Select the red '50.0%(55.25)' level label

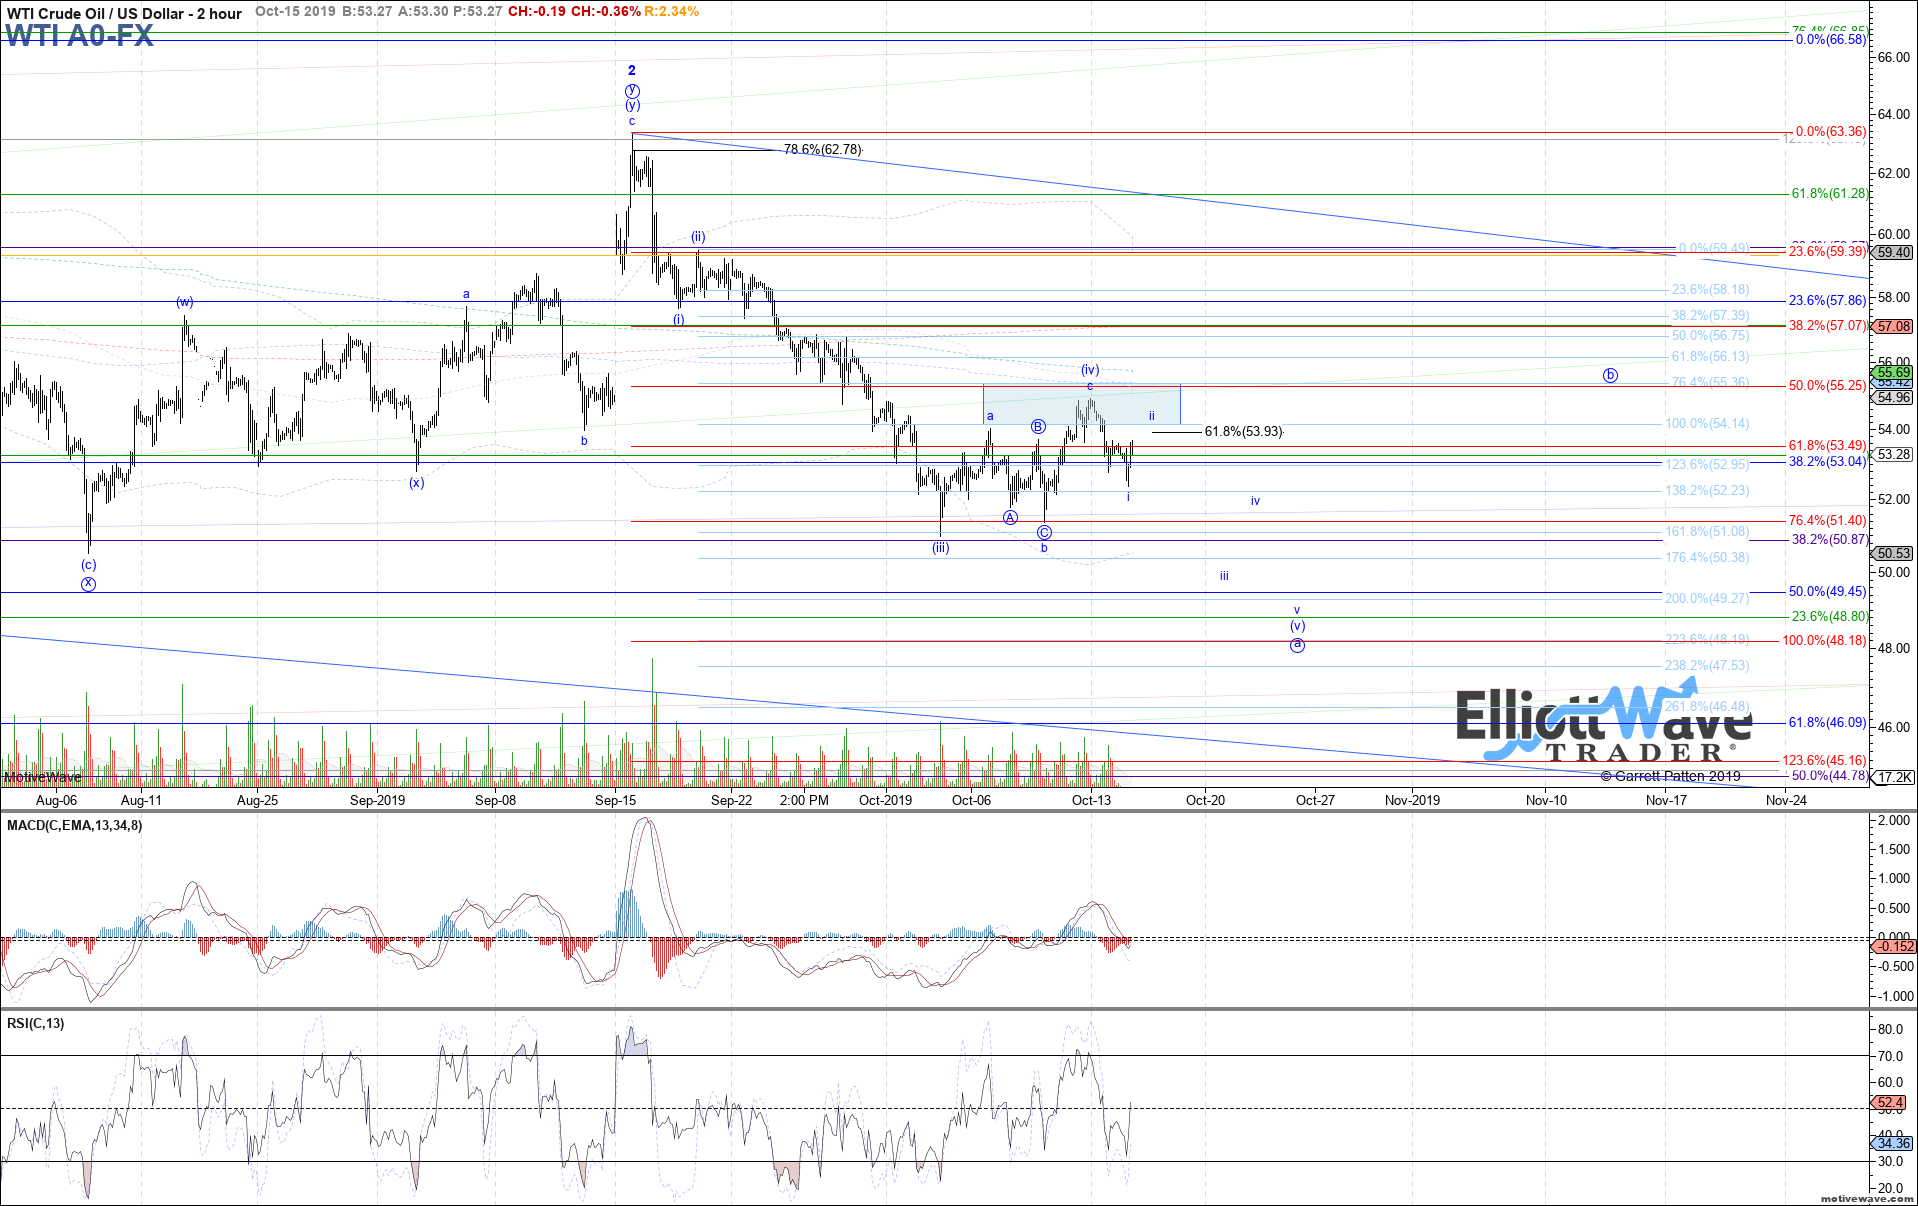coord(1828,385)
